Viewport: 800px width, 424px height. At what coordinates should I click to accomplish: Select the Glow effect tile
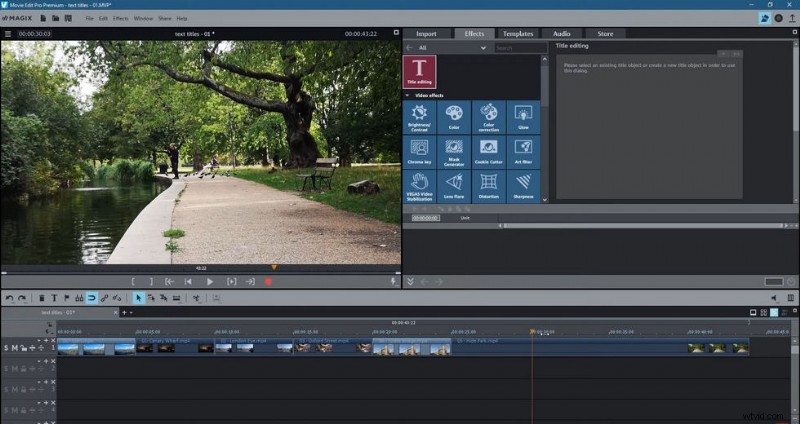point(523,117)
